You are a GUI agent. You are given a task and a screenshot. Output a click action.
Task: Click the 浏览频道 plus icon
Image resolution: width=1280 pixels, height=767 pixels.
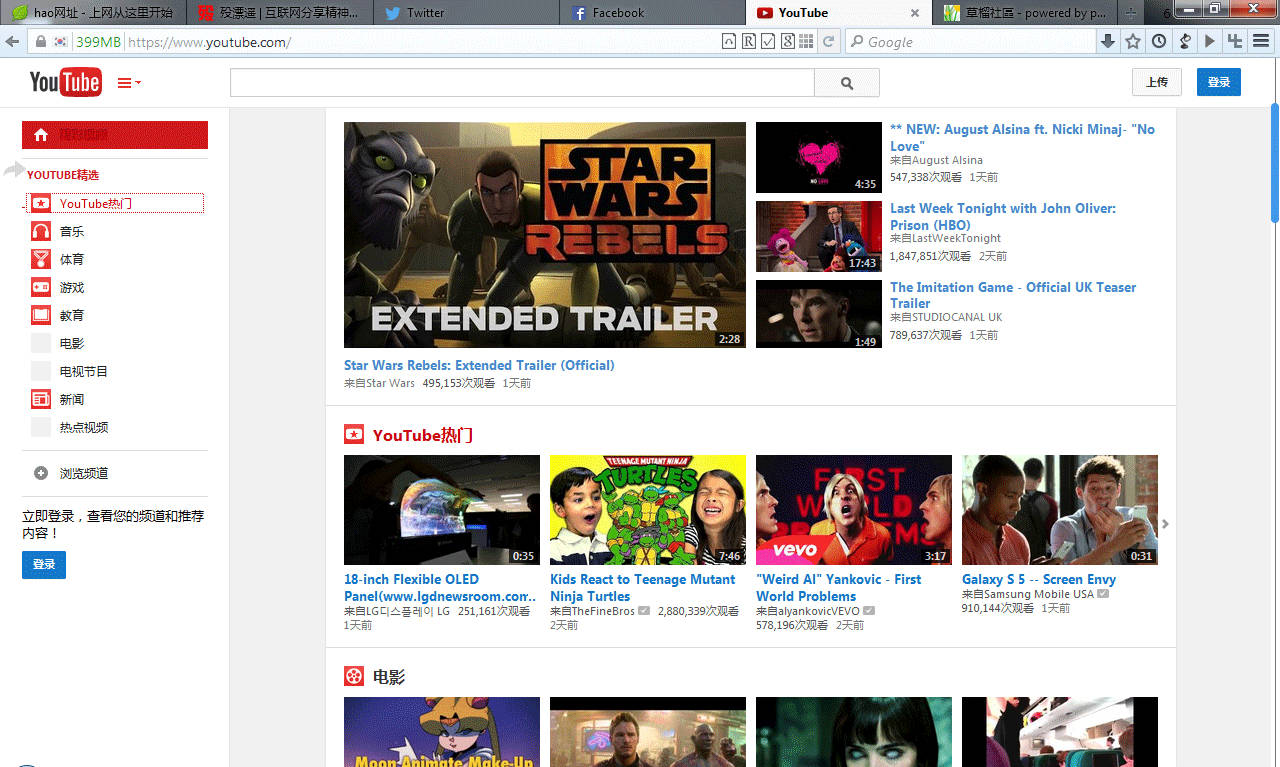[x=41, y=473]
